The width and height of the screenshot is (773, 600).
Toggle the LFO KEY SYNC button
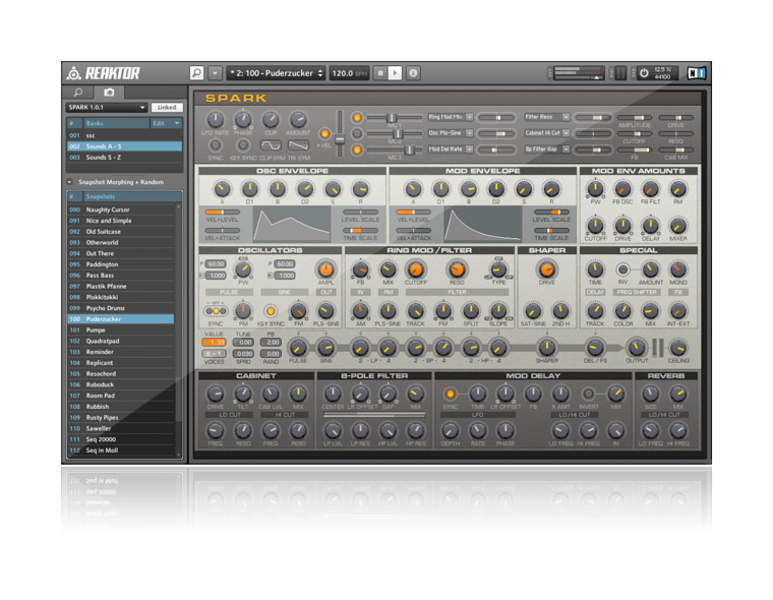pos(243,145)
